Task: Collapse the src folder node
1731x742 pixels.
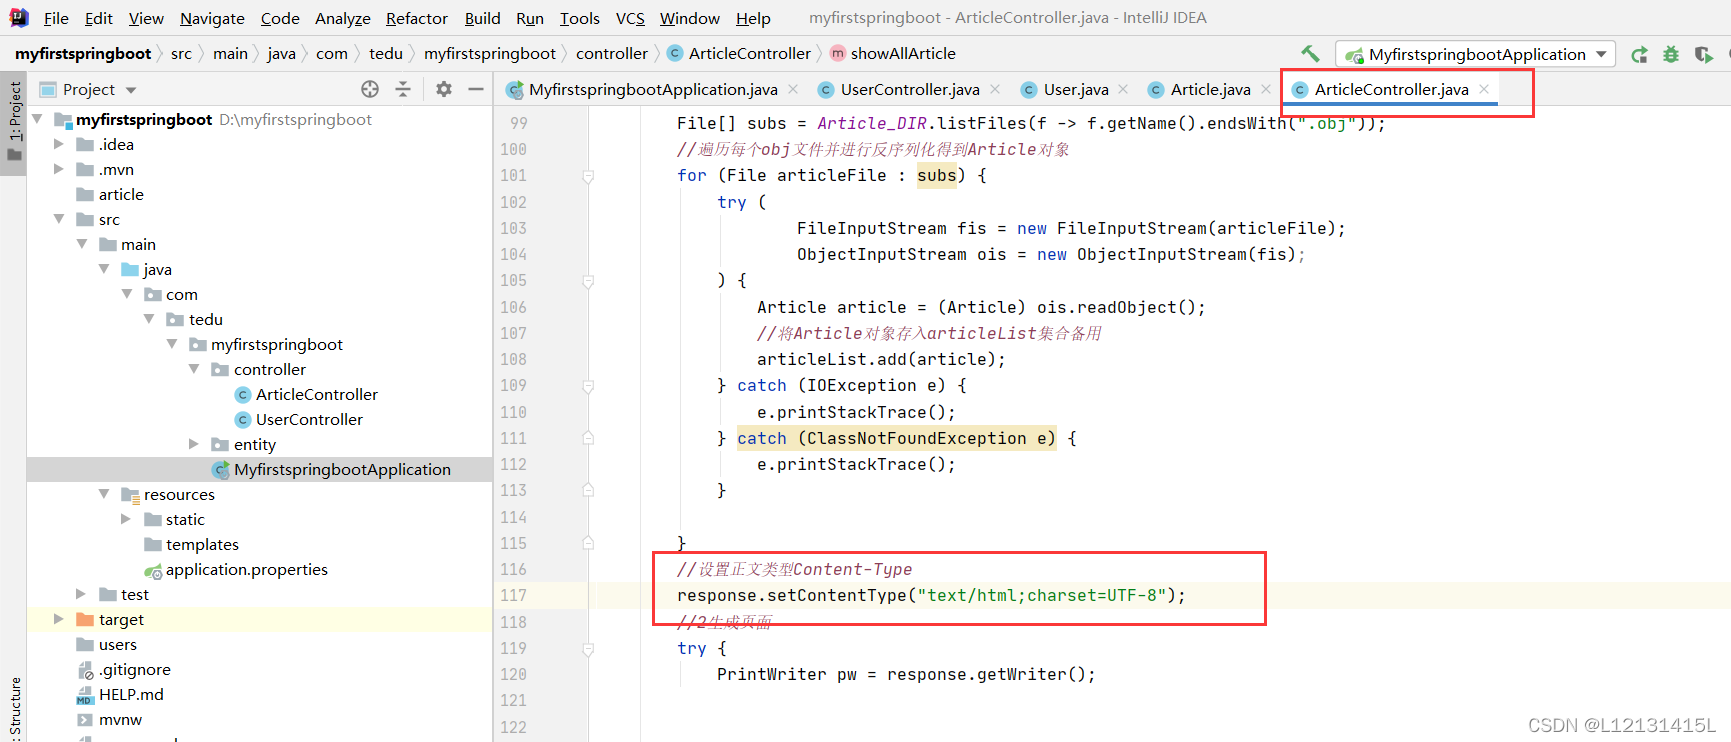Action: click(59, 219)
